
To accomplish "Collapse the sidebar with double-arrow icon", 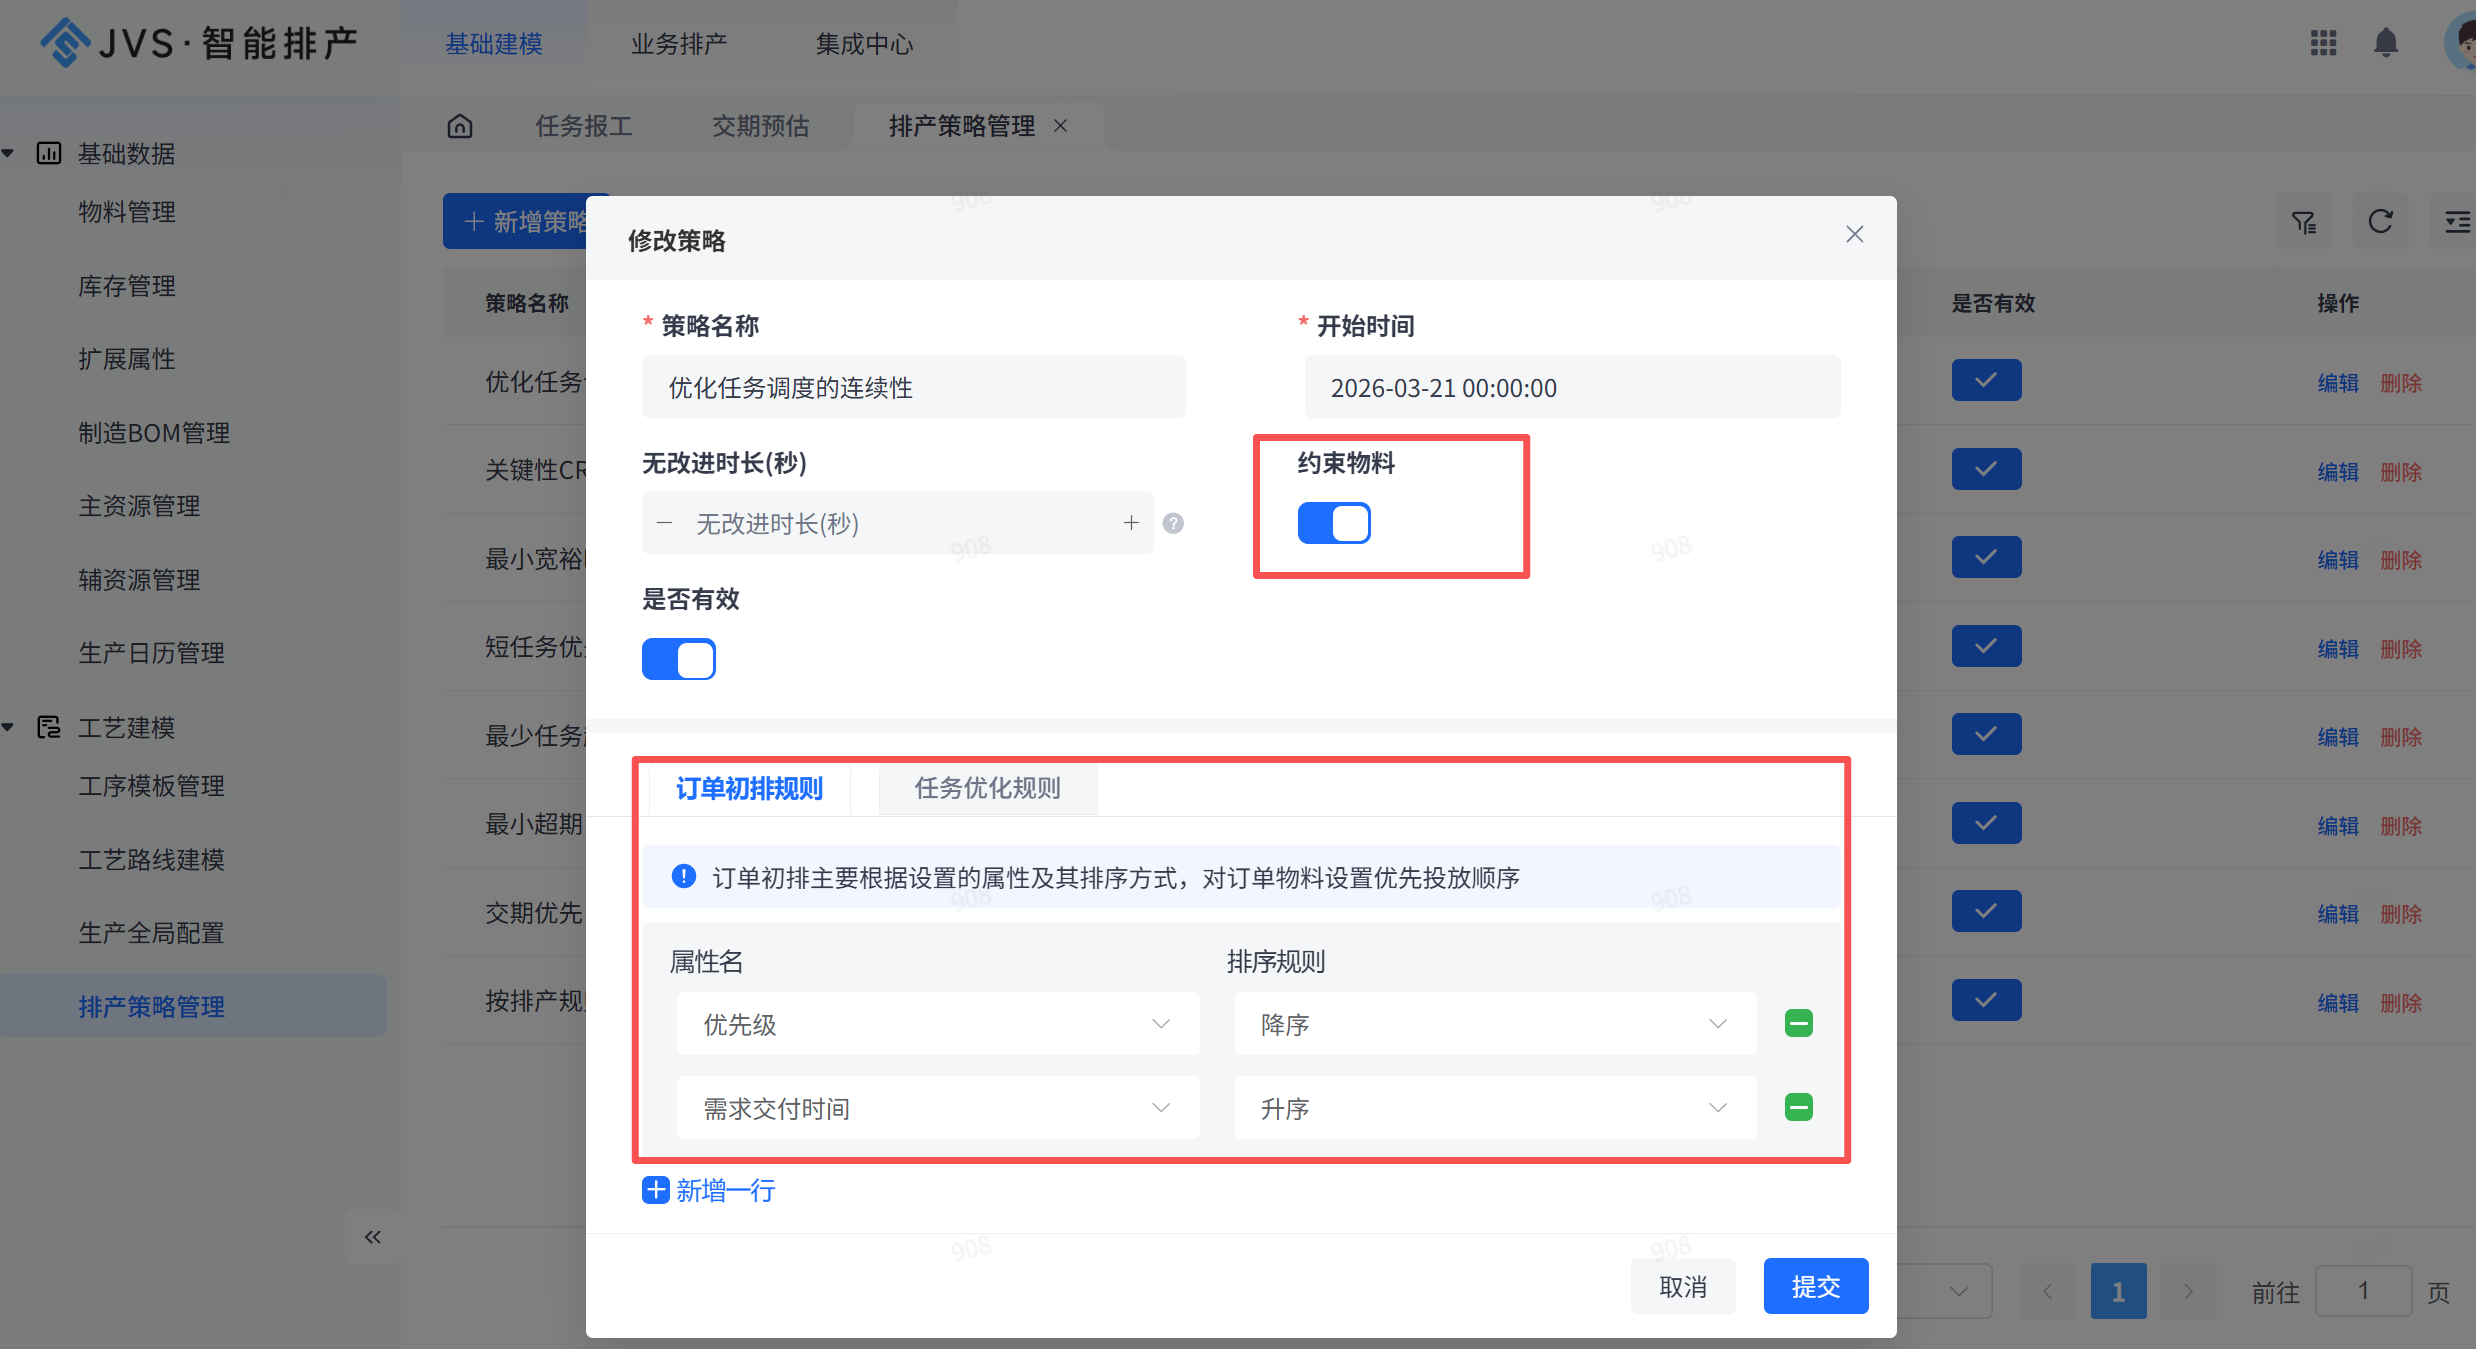I will (x=372, y=1237).
